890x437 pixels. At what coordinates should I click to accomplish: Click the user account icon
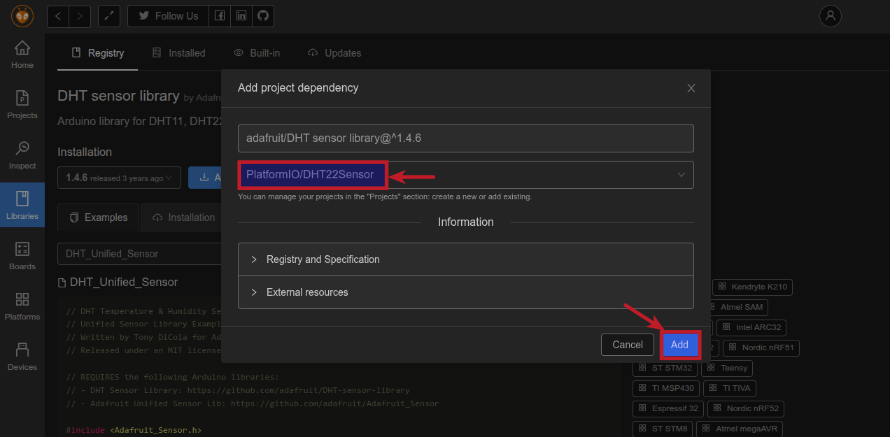tap(830, 16)
